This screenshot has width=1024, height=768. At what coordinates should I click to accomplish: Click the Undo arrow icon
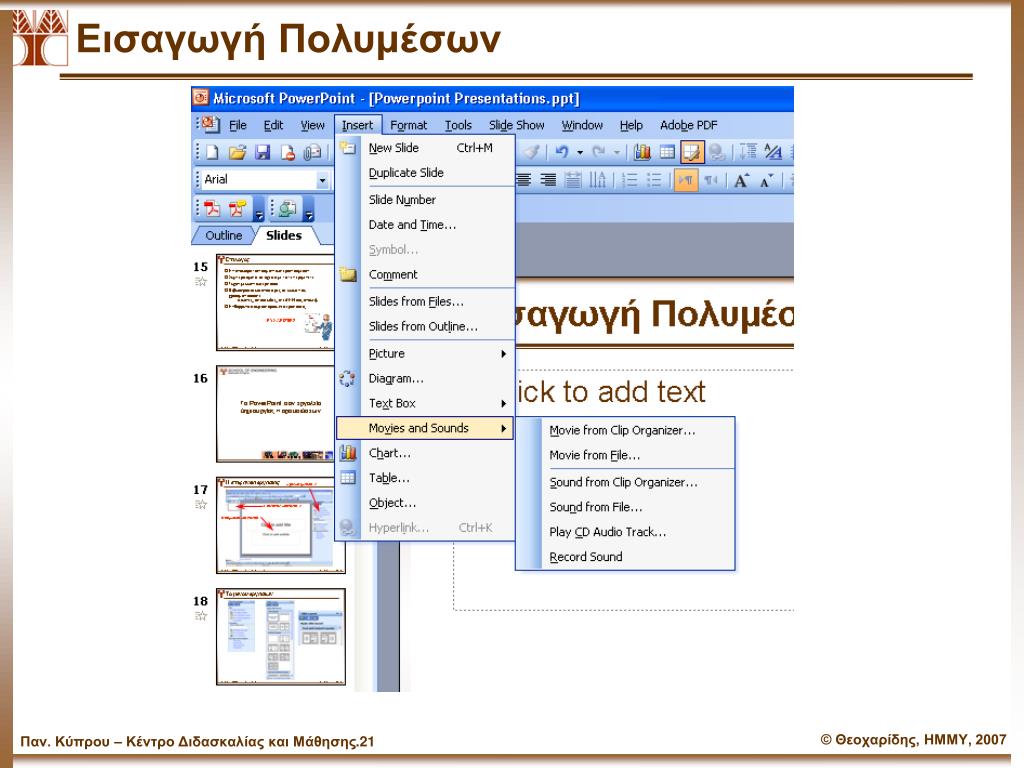pos(561,152)
